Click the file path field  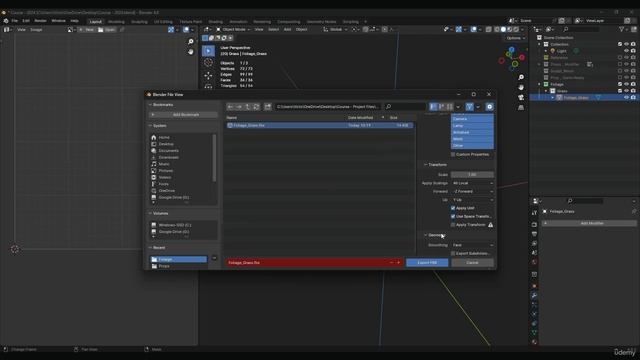point(328,107)
